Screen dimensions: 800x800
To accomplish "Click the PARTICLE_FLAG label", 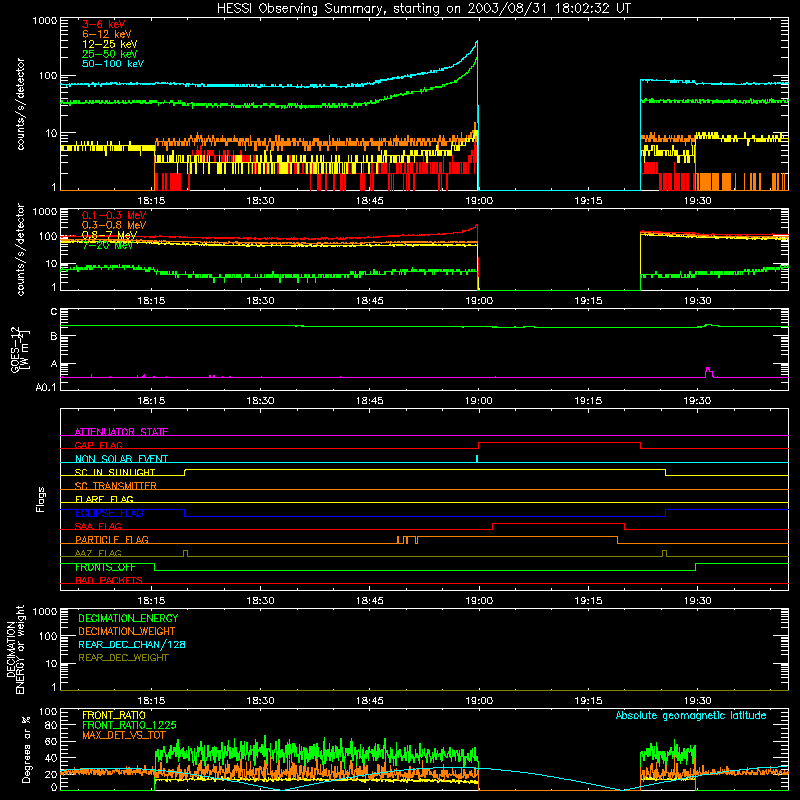I will pyautogui.click(x=112, y=540).
